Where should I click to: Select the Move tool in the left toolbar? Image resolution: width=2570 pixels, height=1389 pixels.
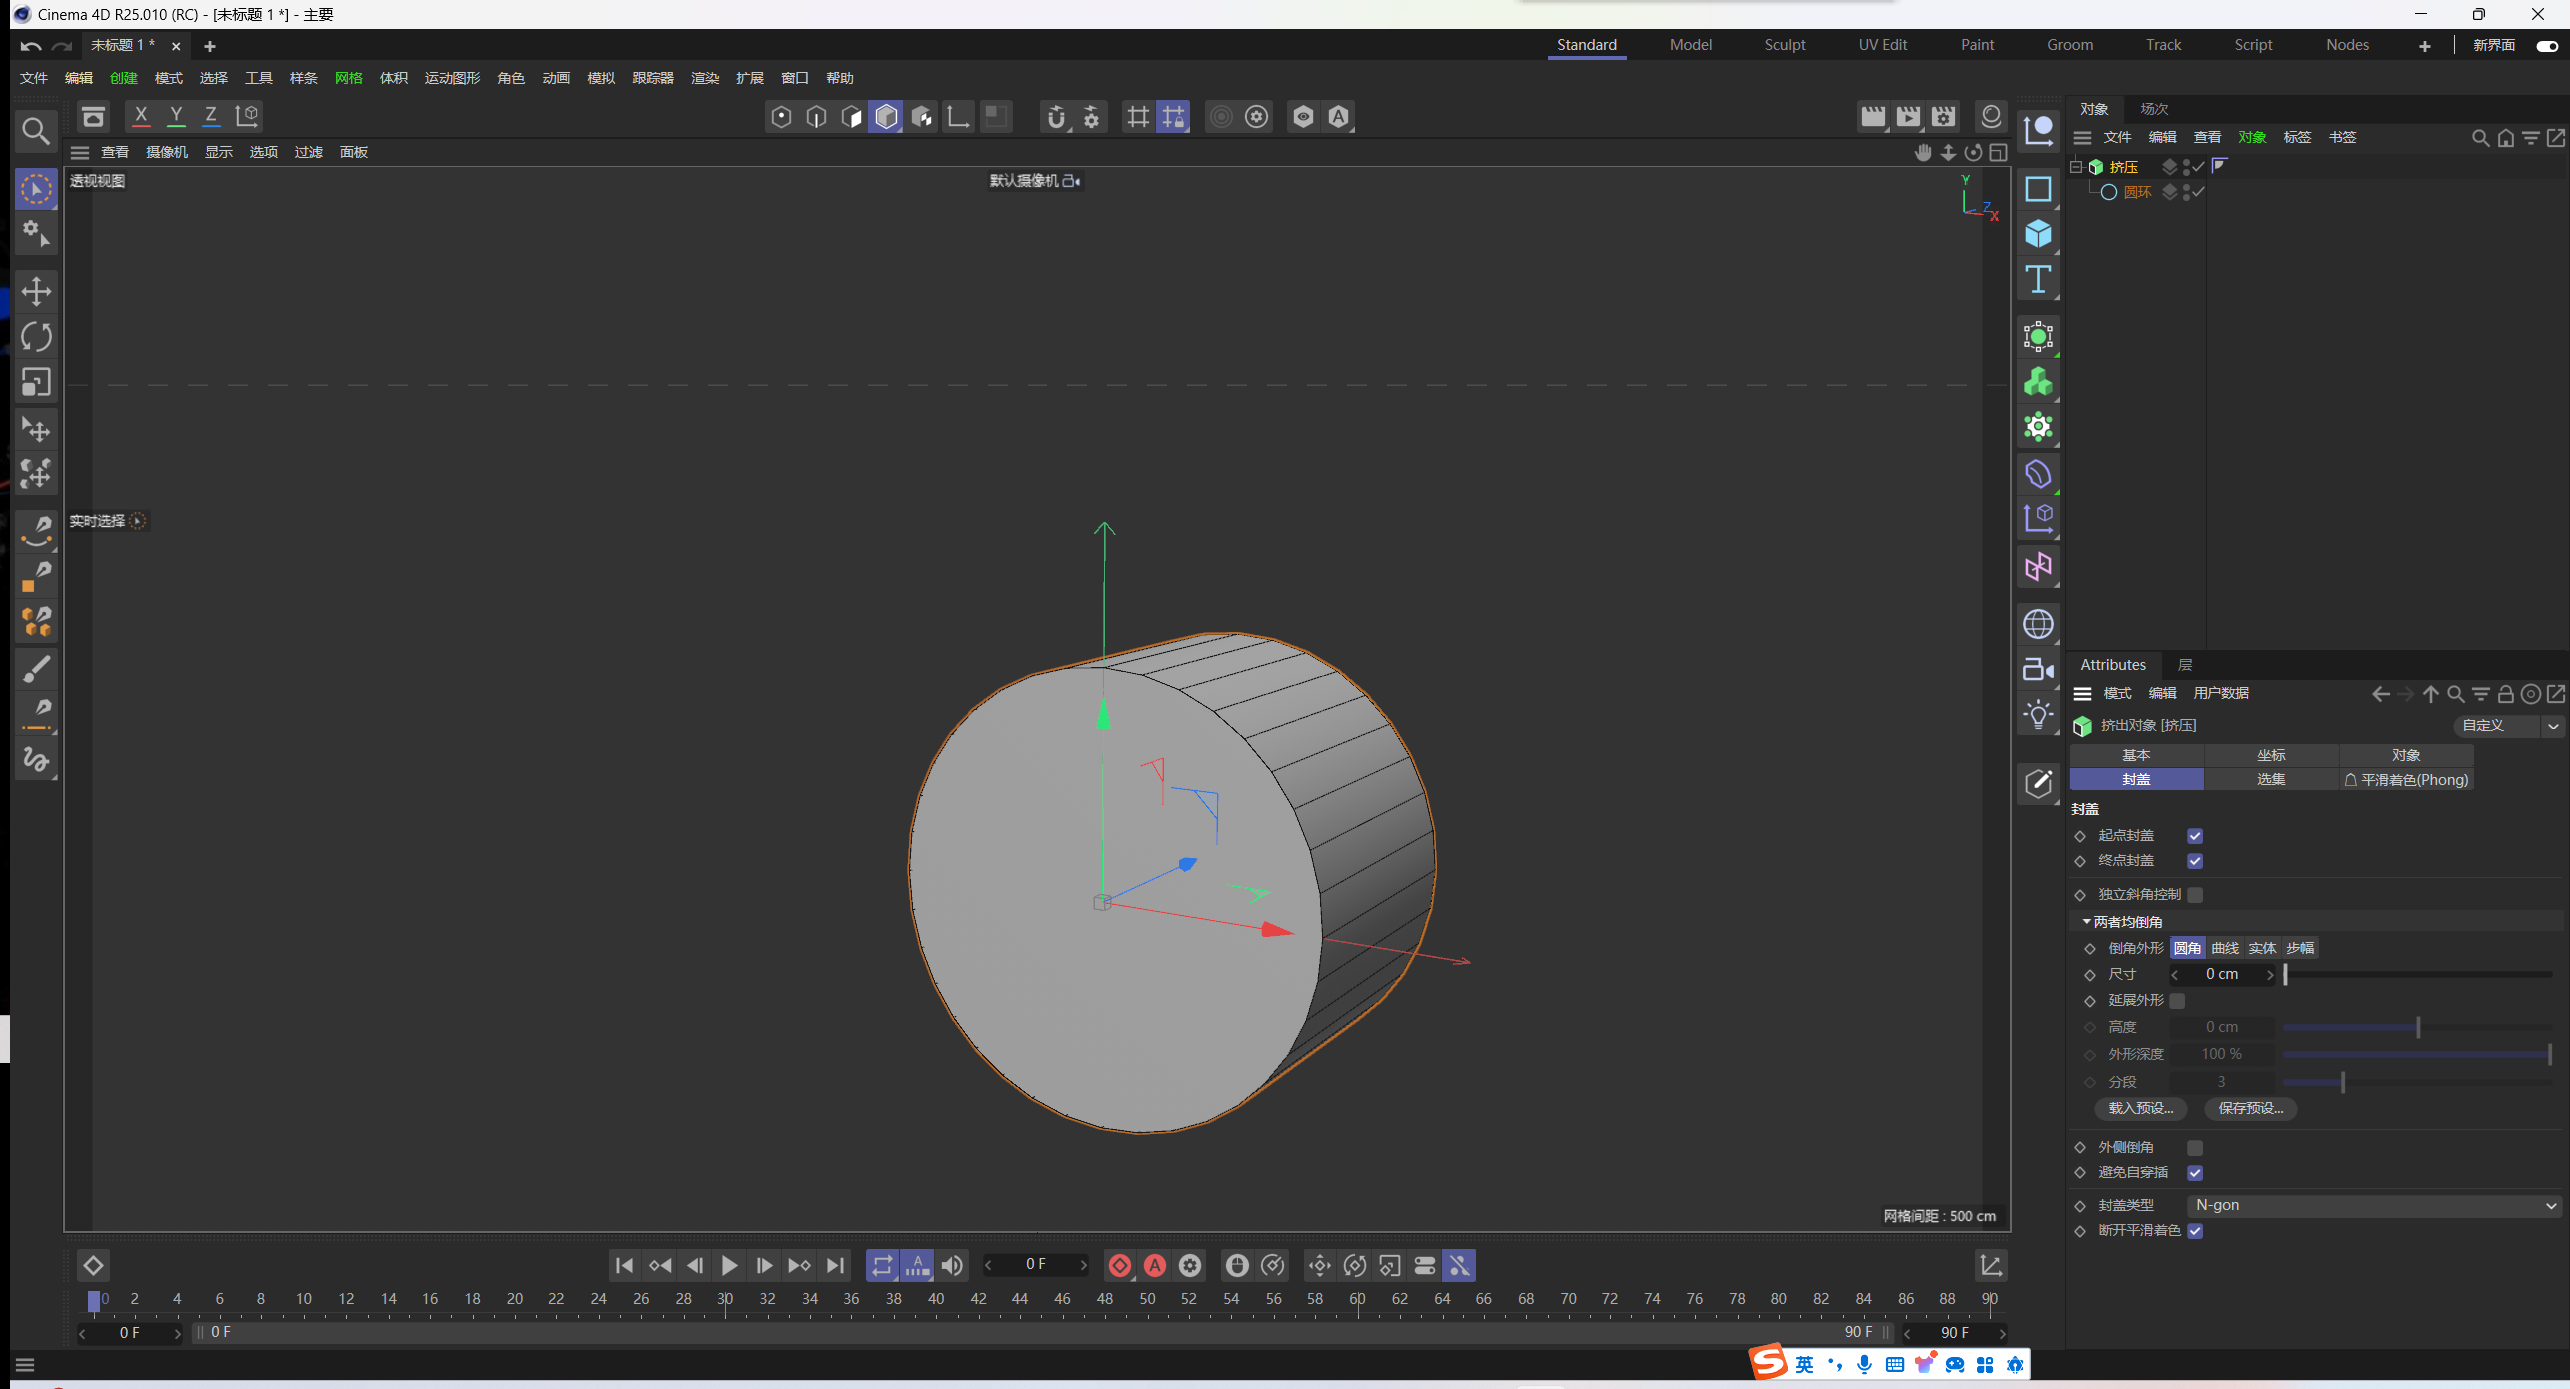pyautogui.click(x=36, y=291)
